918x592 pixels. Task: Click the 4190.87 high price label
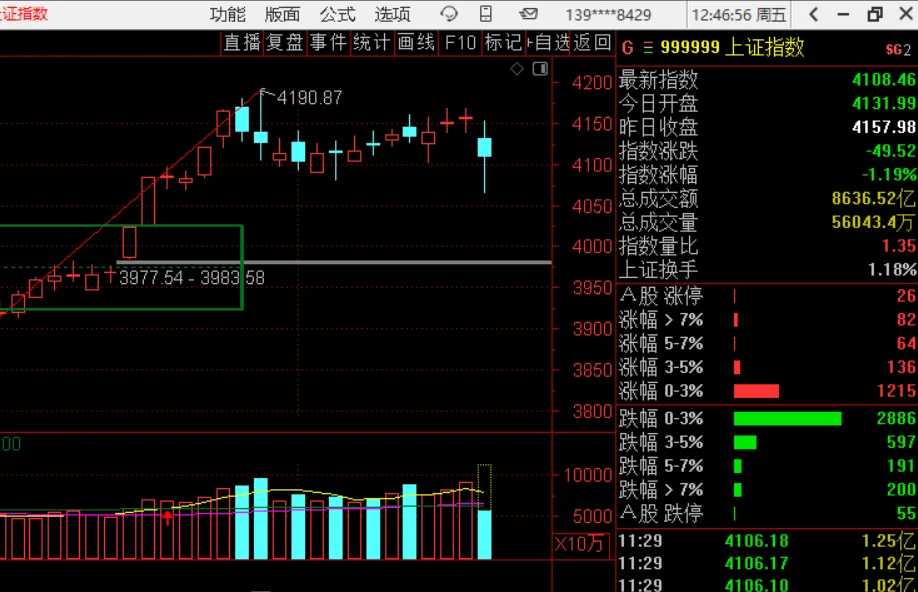tap(309, 97)
